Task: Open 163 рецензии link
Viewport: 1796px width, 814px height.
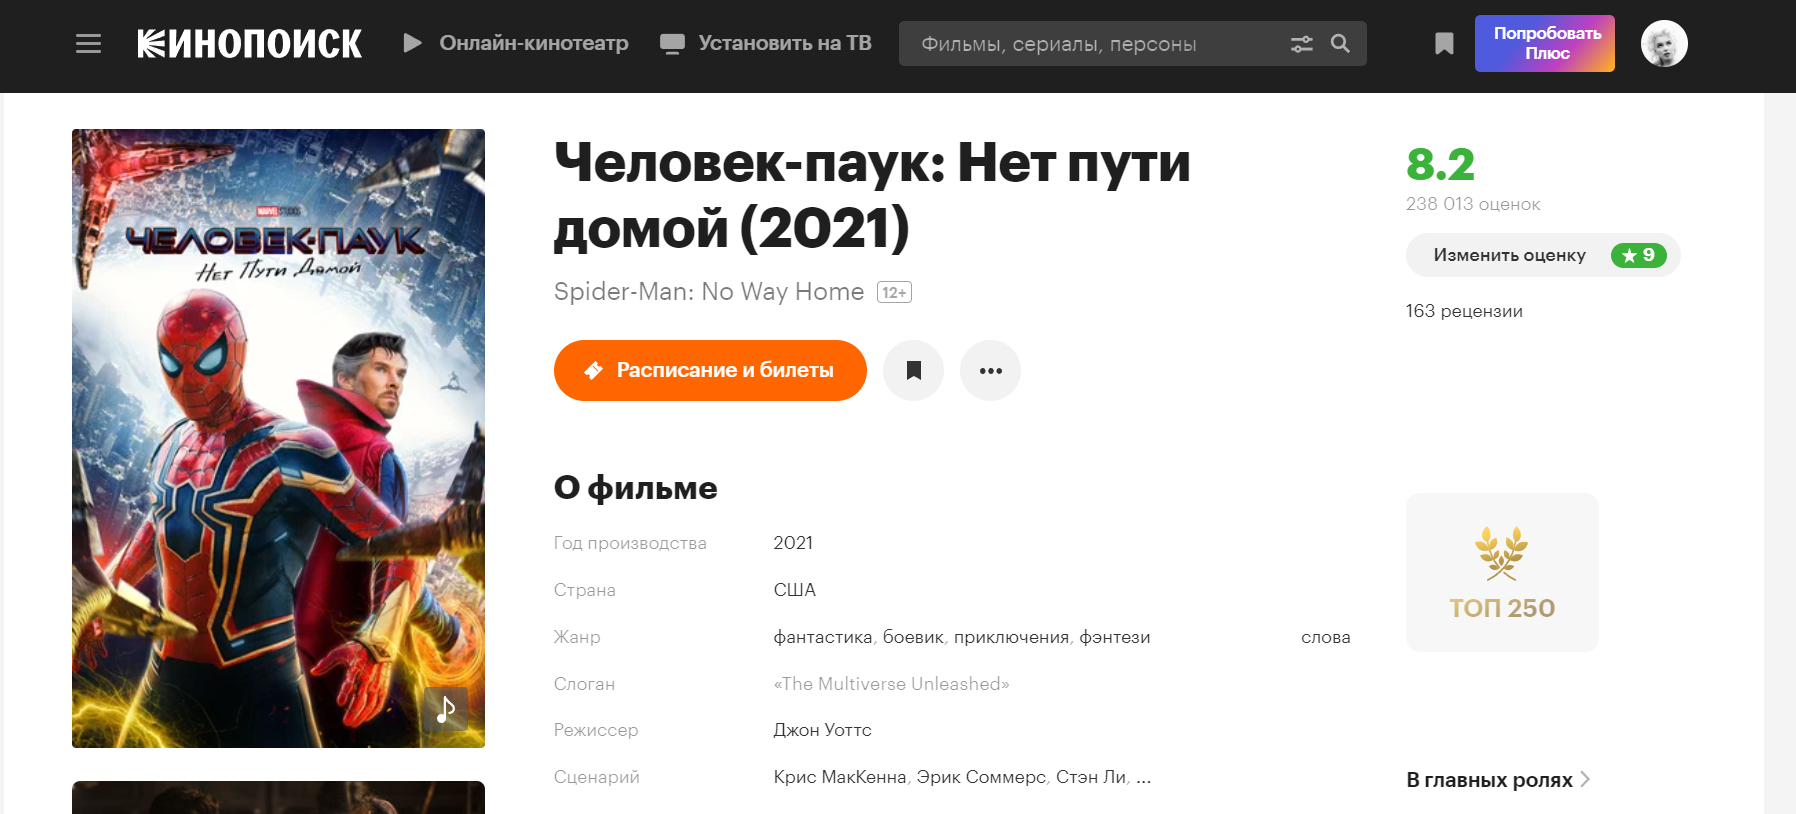Action: pyautogui.click(x=1464, y=311)
